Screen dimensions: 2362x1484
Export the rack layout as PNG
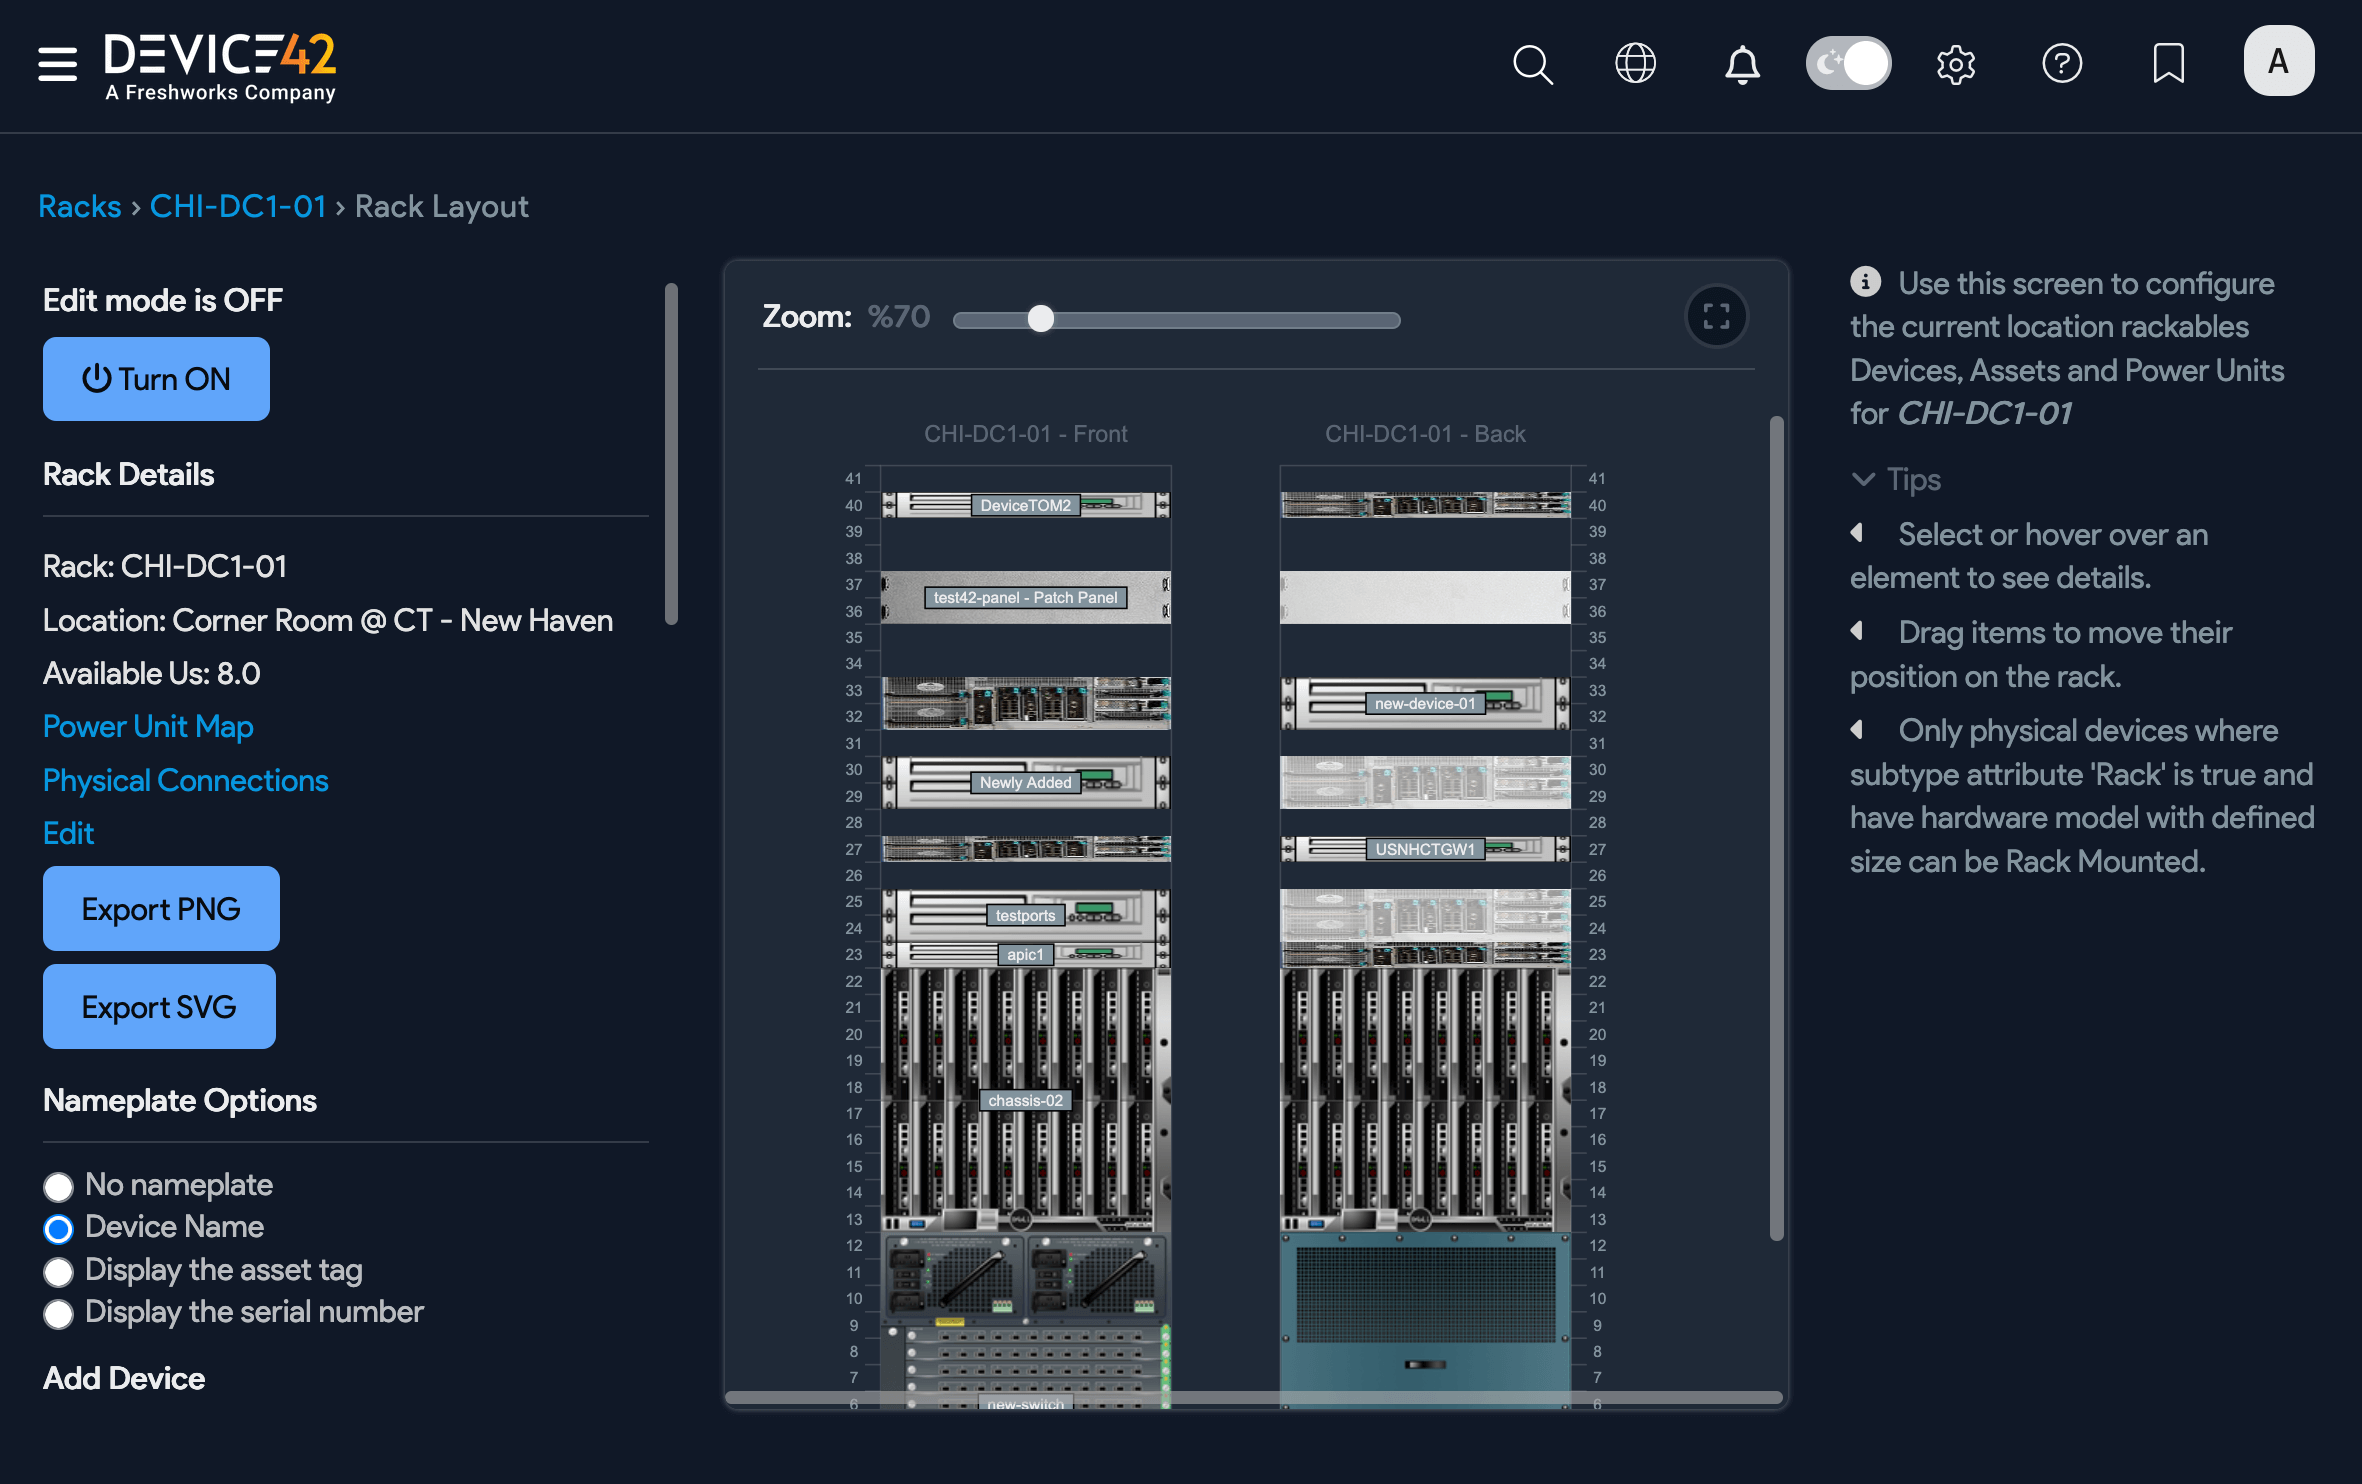pos(161,908)
